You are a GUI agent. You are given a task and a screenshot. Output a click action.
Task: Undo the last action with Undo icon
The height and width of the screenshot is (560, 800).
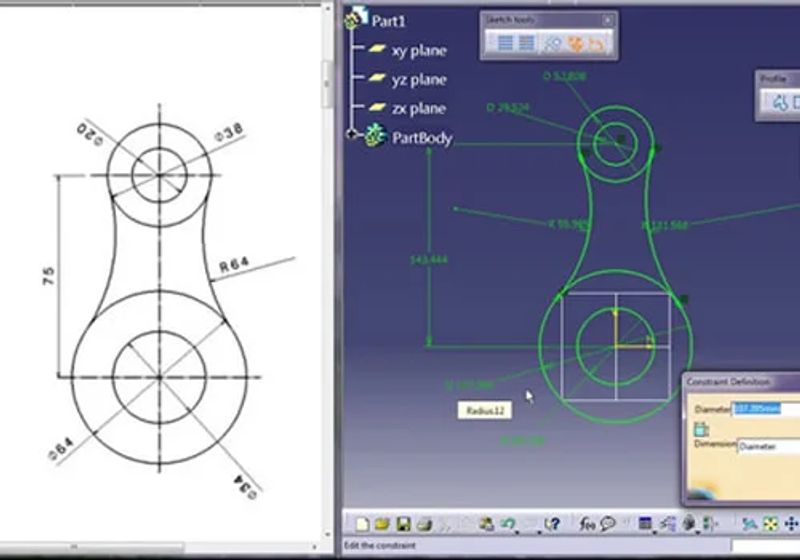pyautogui.click(x=507, y=524)
